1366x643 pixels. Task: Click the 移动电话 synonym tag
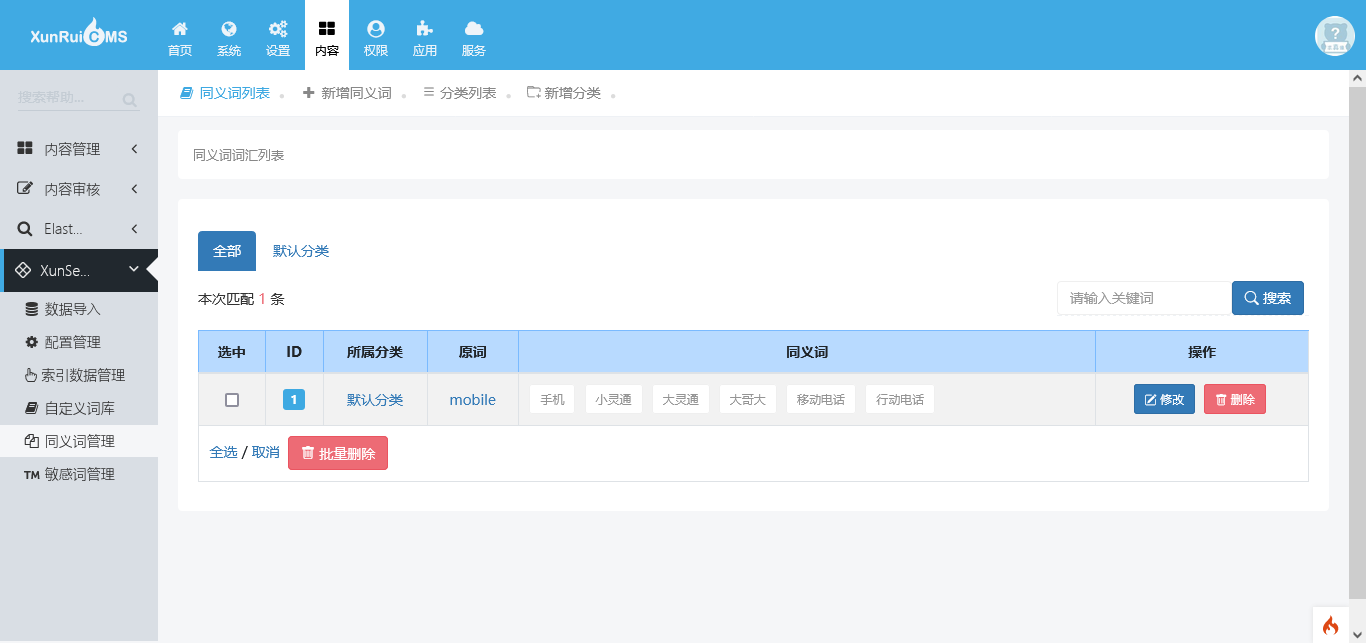coord(821,400)
